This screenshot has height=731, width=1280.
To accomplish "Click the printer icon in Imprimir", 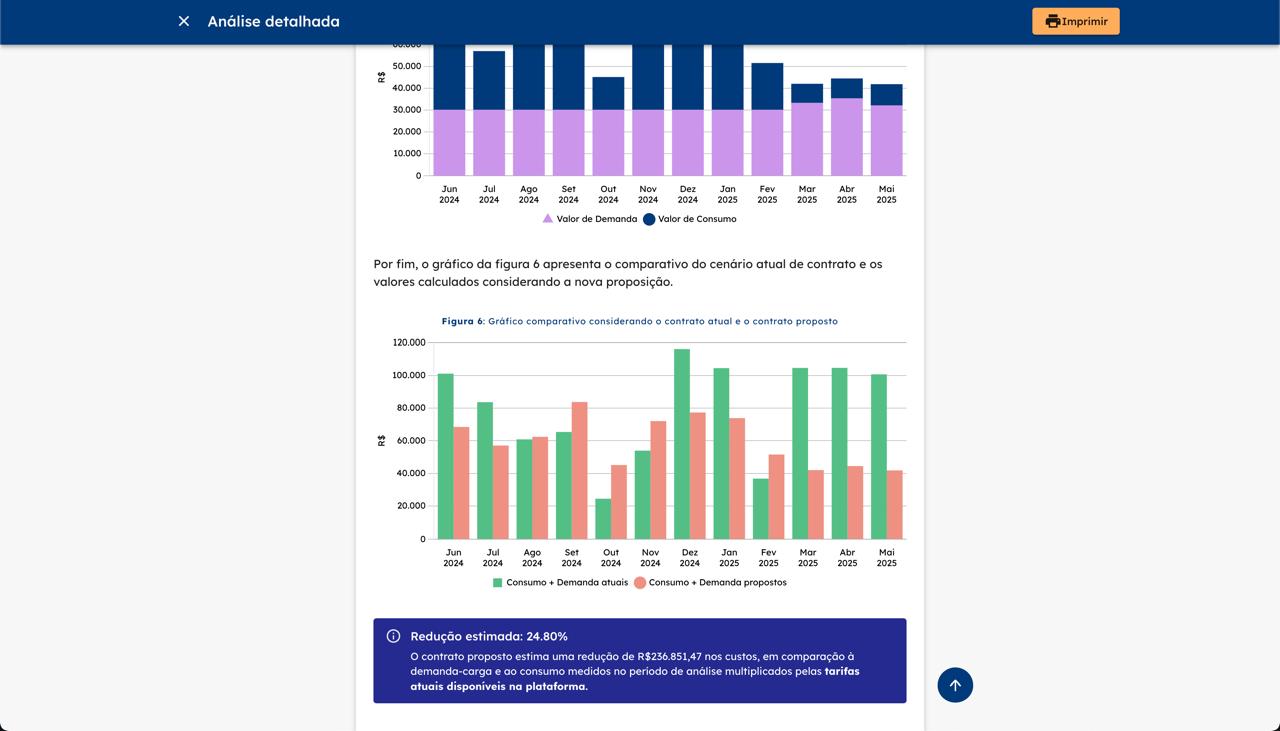I will click(1052, 21).
